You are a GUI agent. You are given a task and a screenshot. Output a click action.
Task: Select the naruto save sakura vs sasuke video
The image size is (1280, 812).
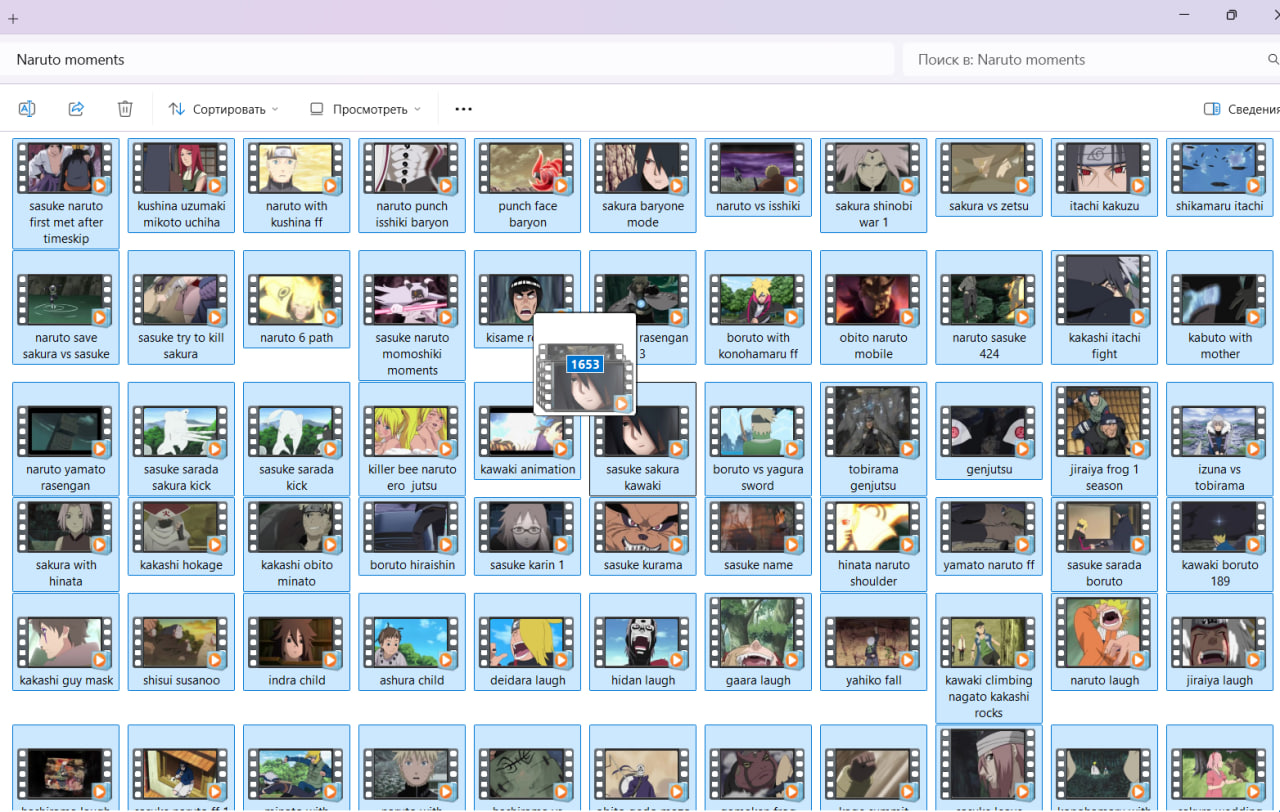pyautogui.click(x=66, y=307)
